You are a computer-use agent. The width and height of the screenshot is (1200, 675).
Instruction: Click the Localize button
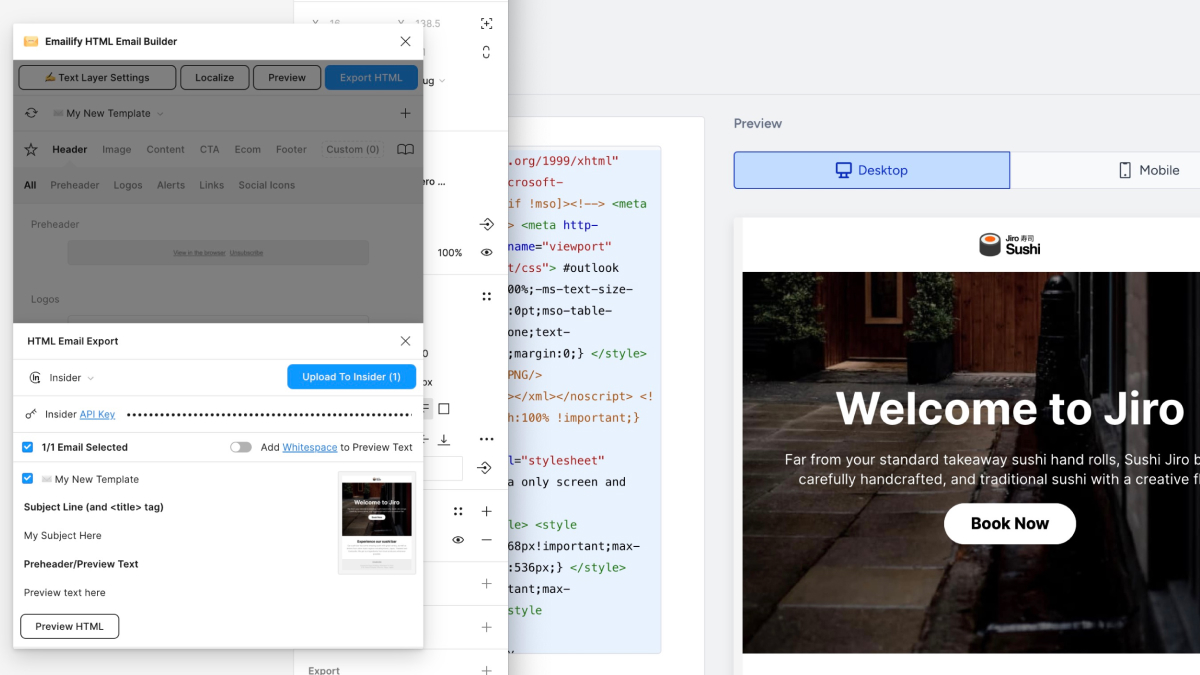click(x=214, y=78)
